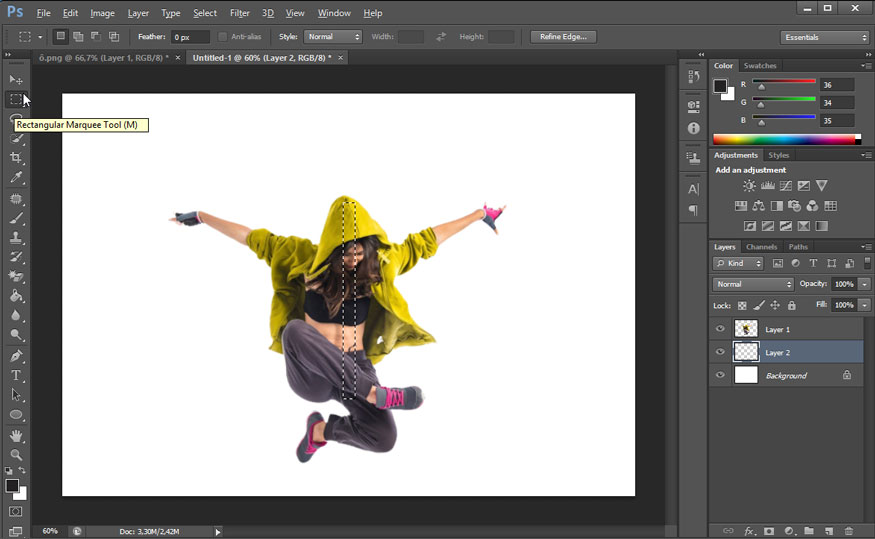Choose the Horizontal Type tool
Image resolution: width=875 pixels, height=539 pixels.
(x=16, y=375)
